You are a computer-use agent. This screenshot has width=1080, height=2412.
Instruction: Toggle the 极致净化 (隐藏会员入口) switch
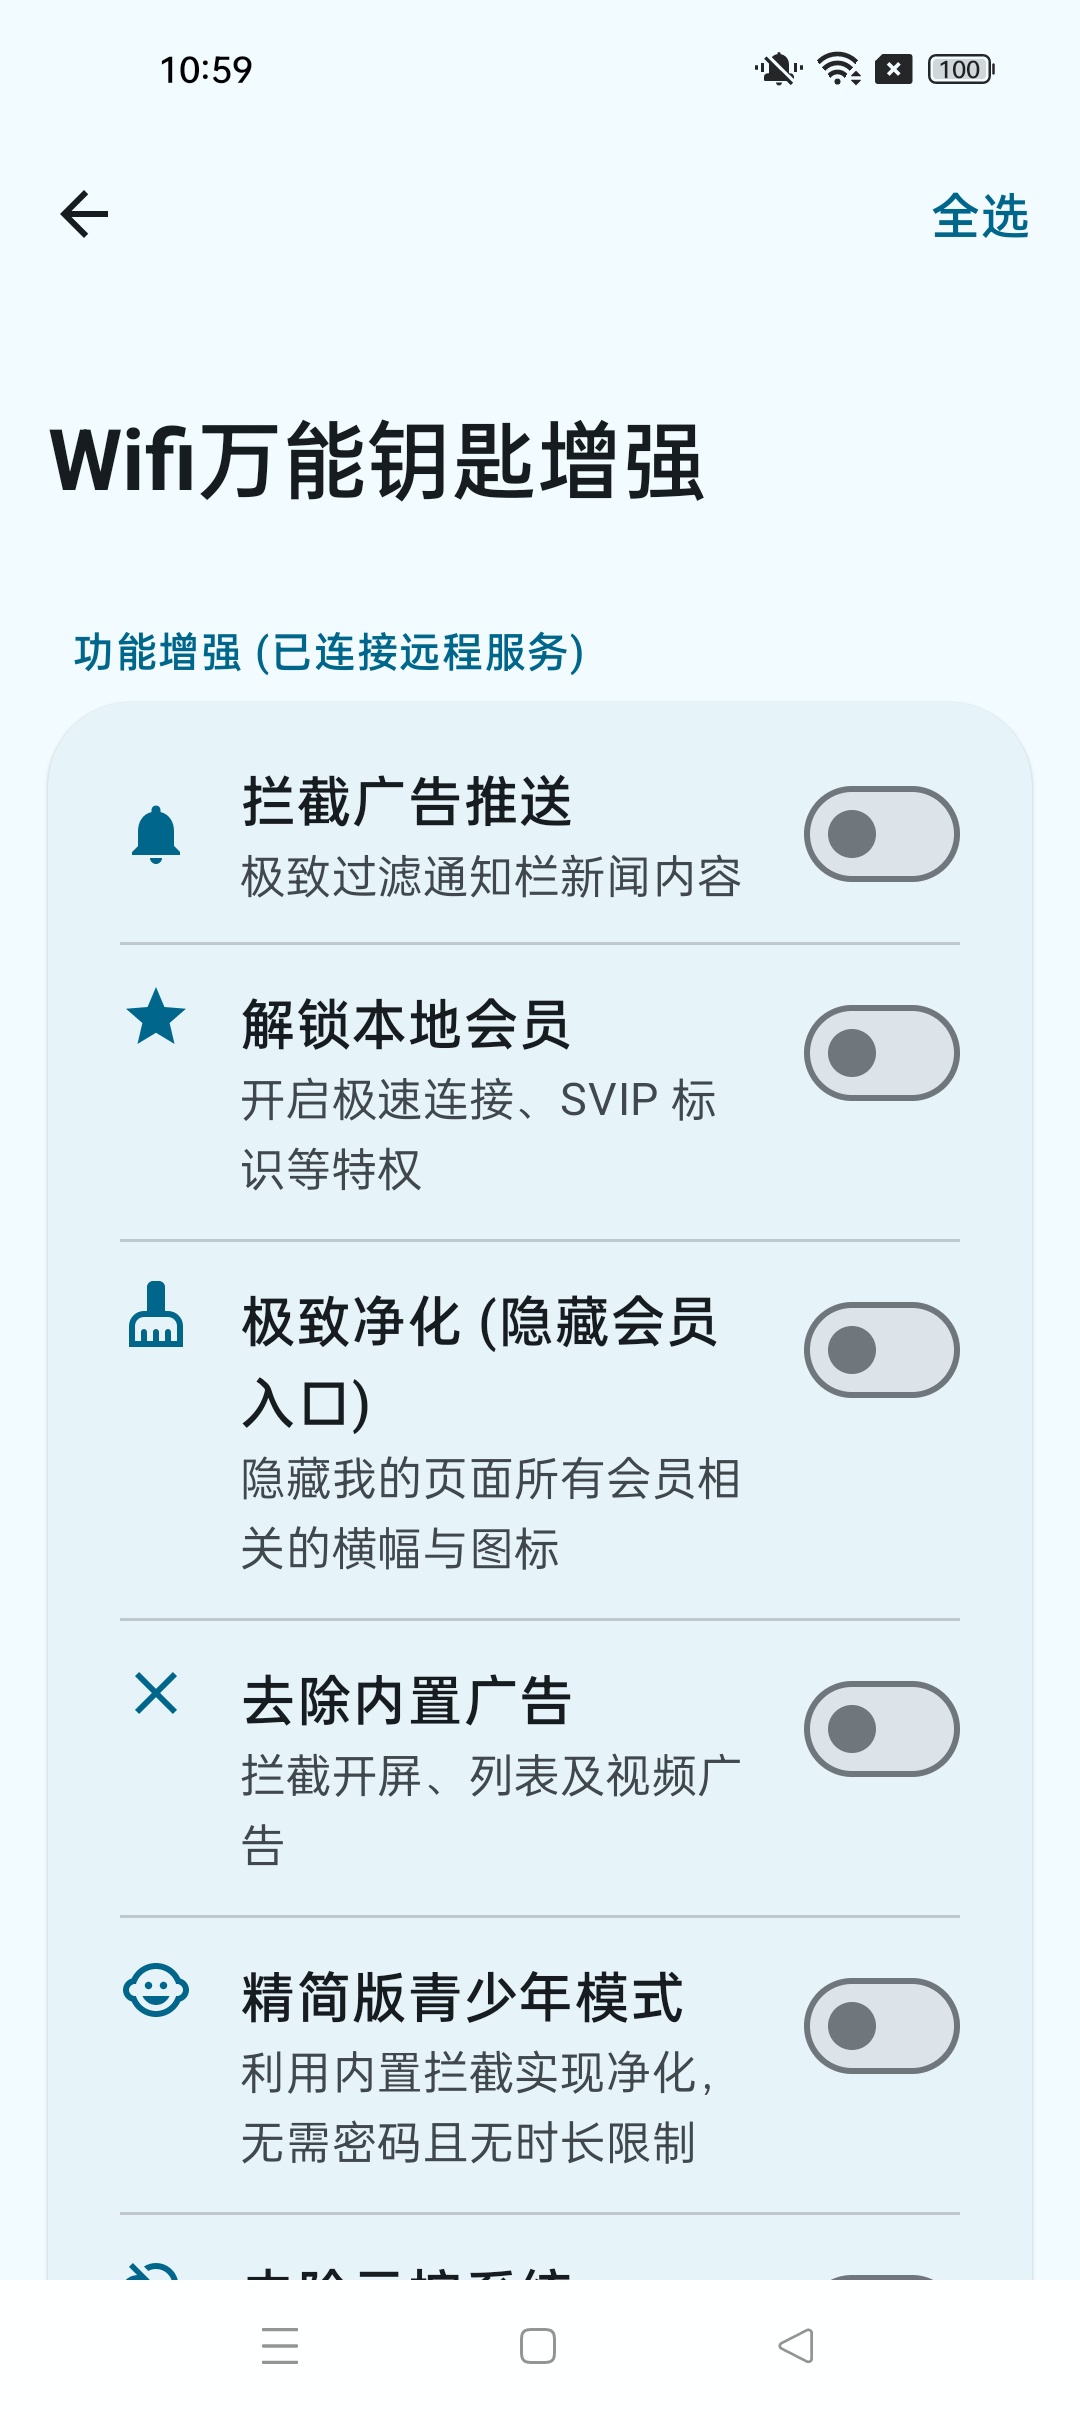coord(882,1350)
